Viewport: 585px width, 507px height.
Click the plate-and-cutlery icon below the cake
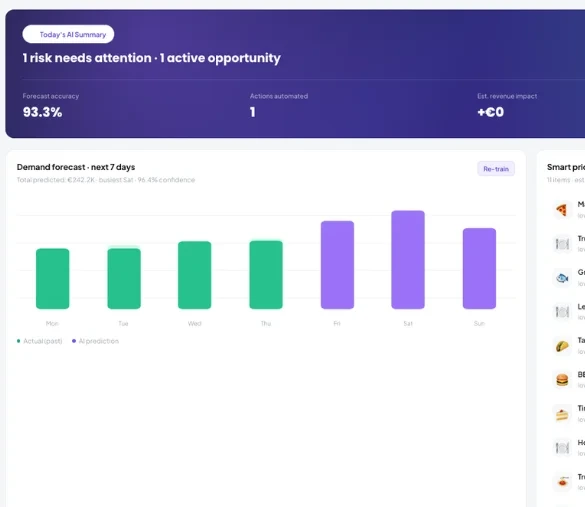(x=562, y=448)
